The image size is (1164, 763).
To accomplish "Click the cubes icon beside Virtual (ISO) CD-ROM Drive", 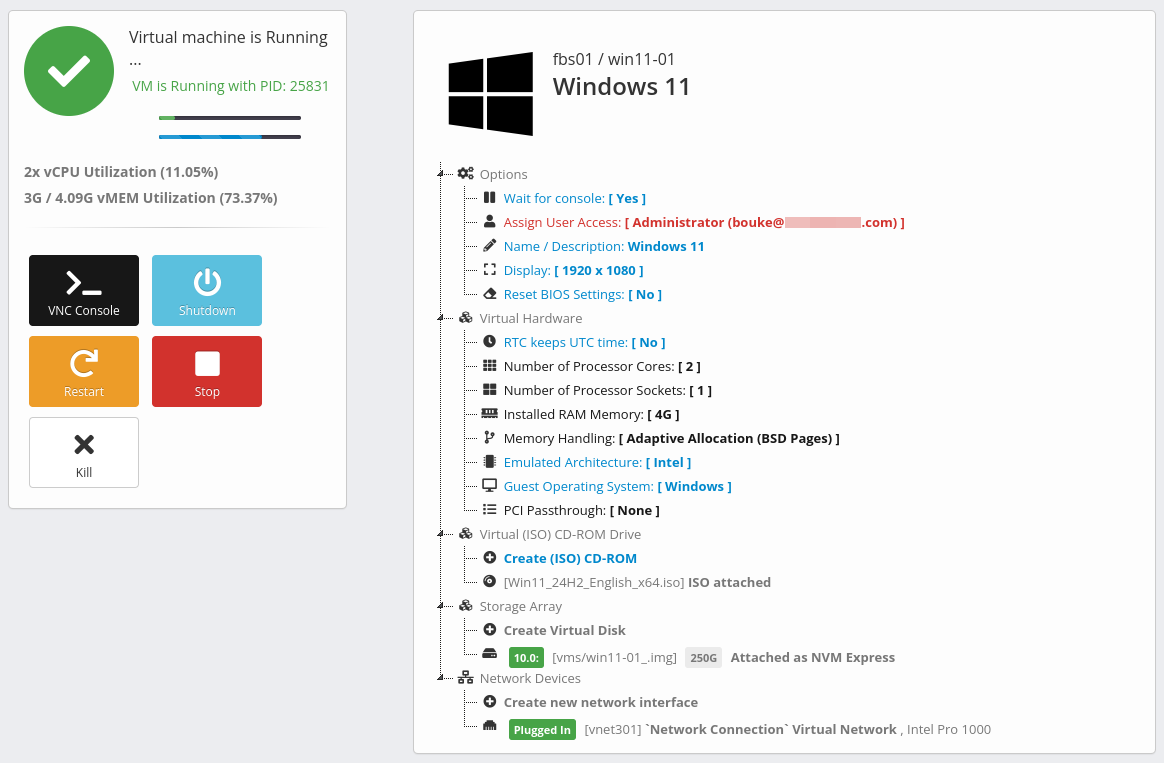I will pos(465,534).
